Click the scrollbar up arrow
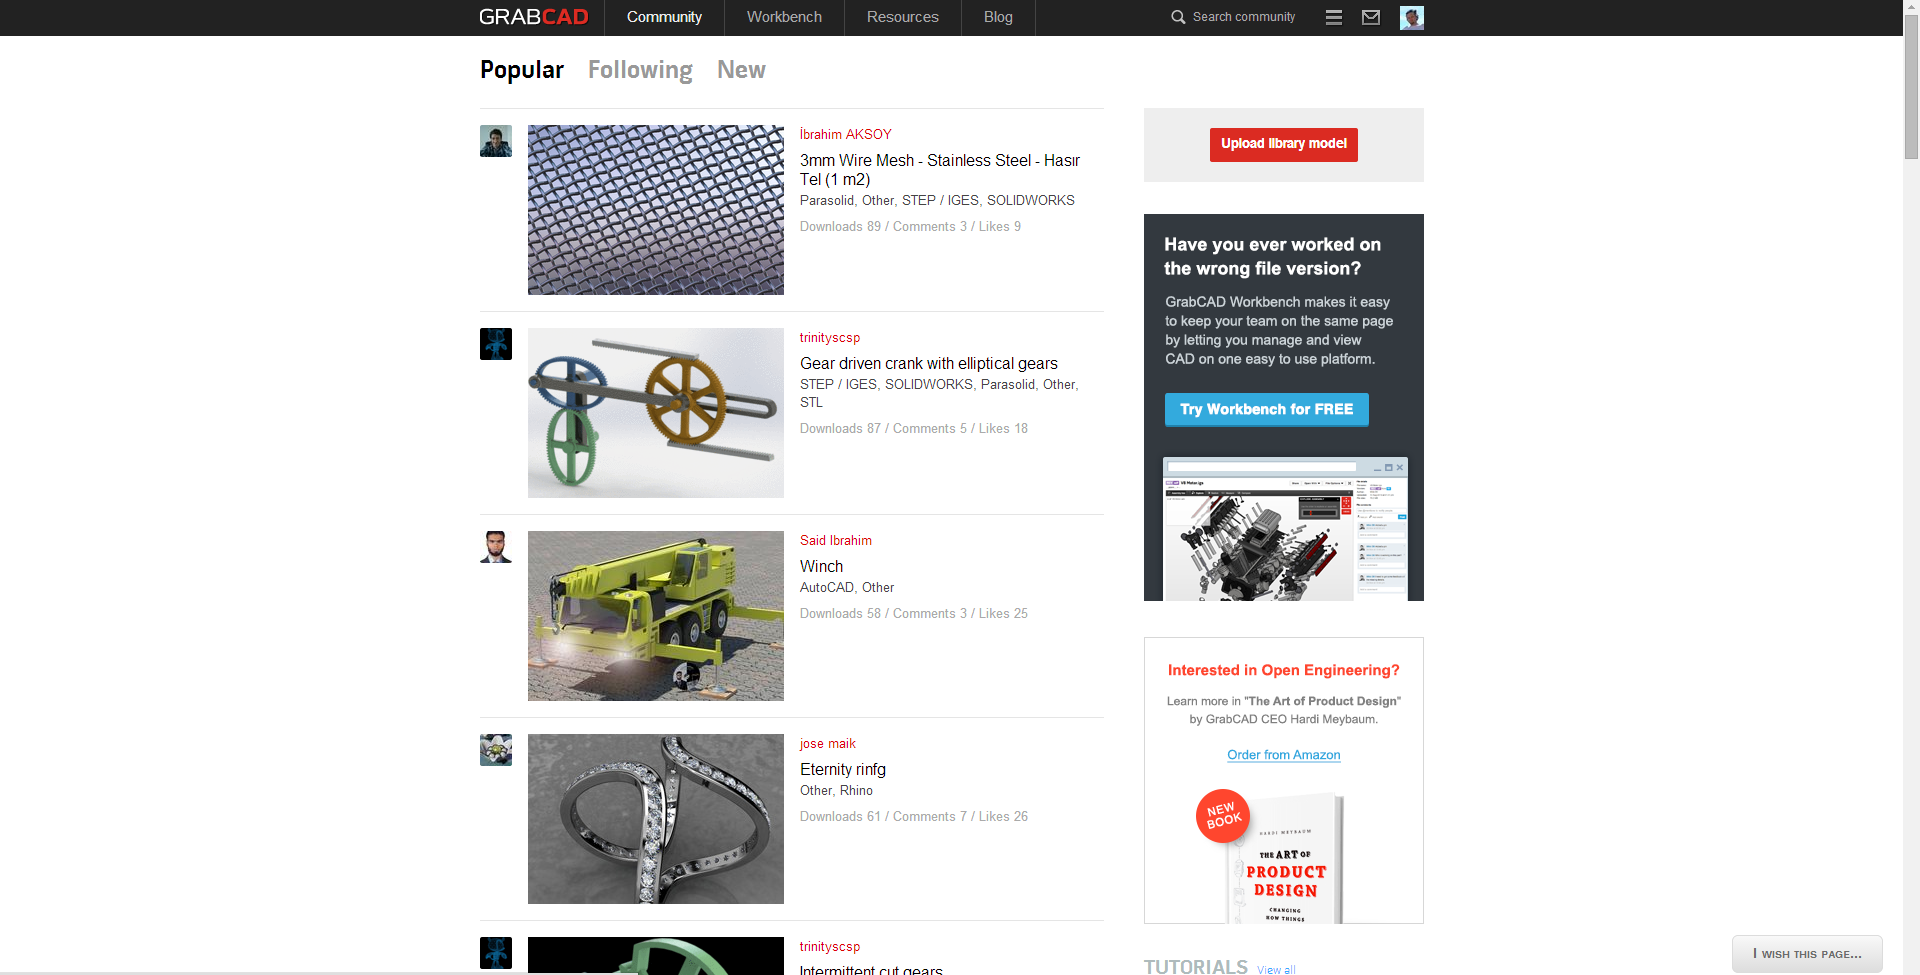Image resolution: width=1920 pixels, height=975 pixels. (x=1911, y=8)
